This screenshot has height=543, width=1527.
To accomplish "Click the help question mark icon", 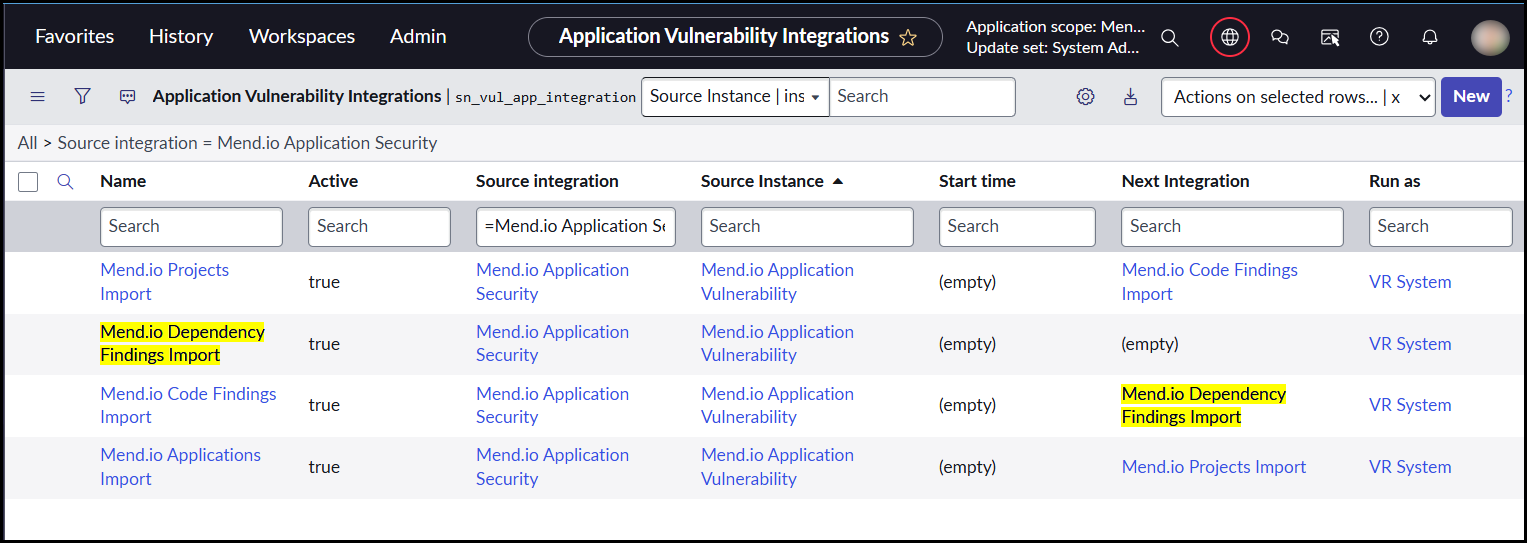I will (1379, 37).
